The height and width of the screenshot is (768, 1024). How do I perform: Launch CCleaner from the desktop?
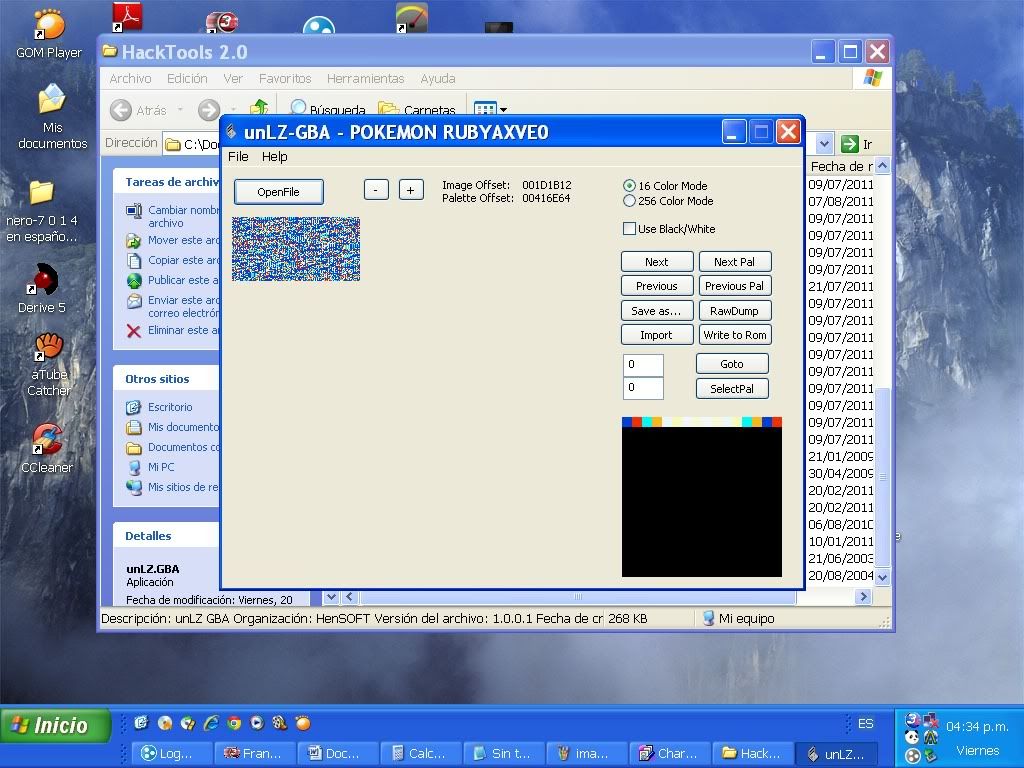tap(47, 448)
